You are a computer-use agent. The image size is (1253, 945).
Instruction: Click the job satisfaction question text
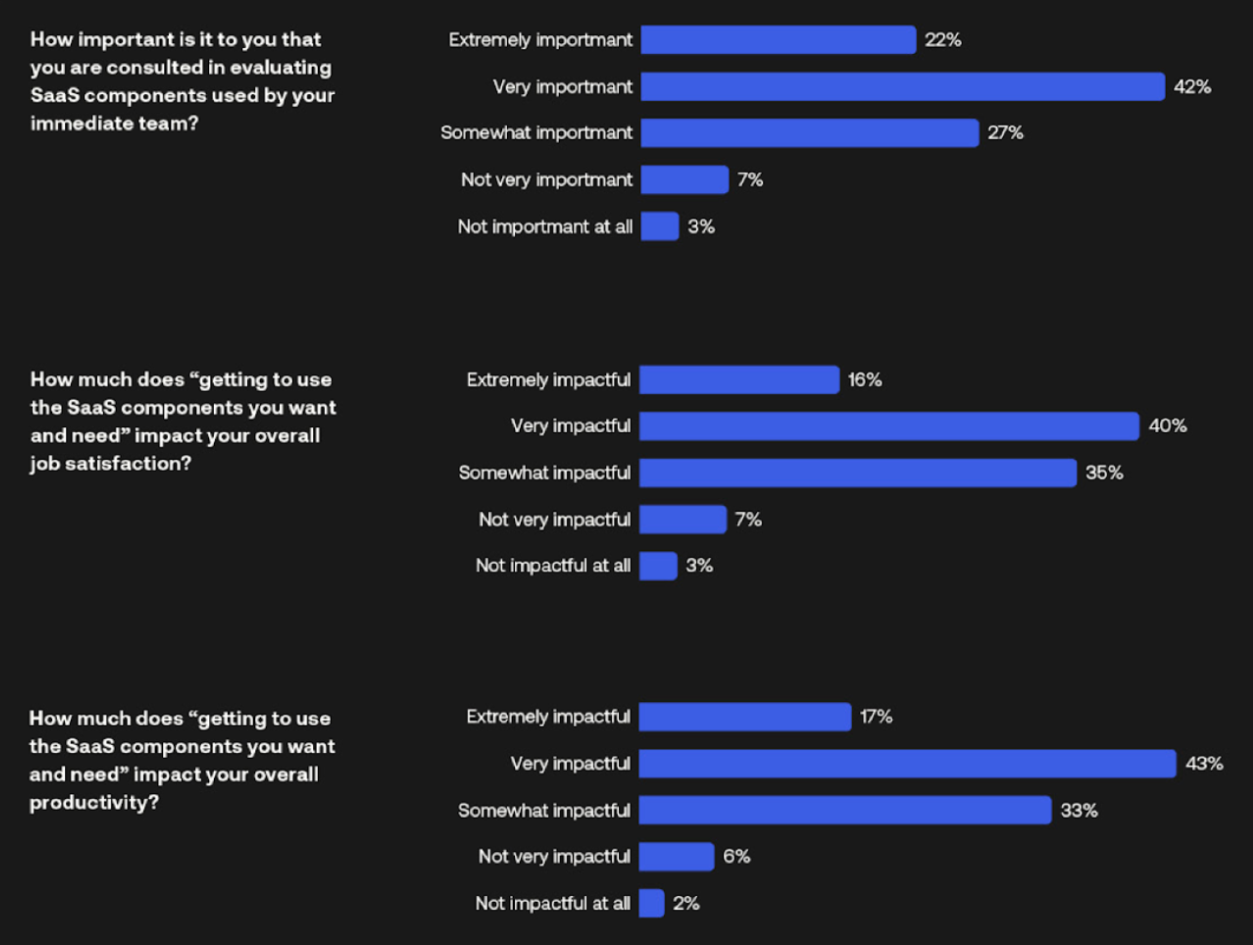(x=182, y=422)
